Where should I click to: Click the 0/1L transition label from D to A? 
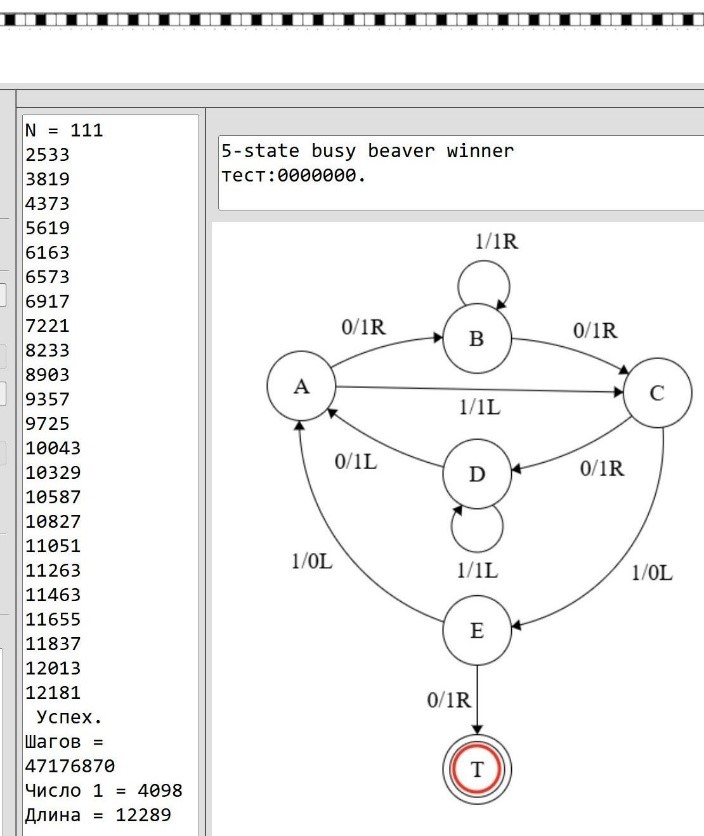pos(355,462)
